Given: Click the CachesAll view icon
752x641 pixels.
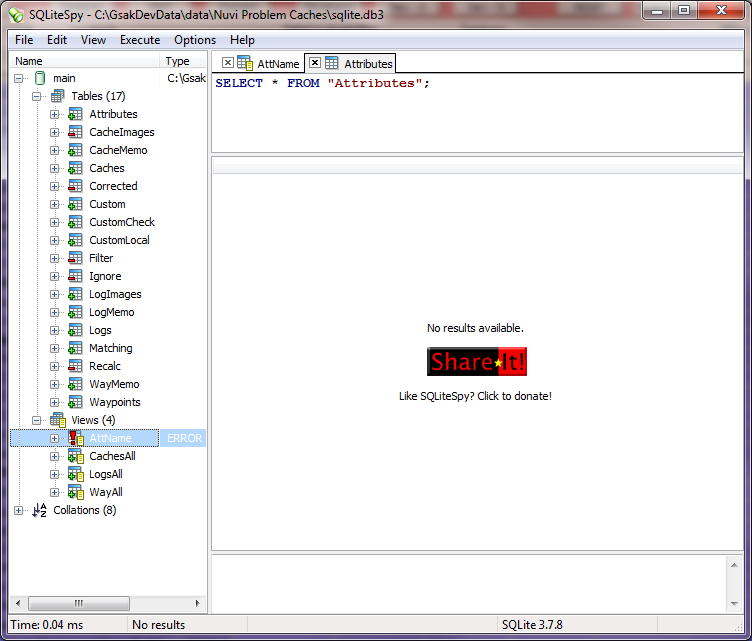Looking at the screenshot, I should tap(76, 456).
